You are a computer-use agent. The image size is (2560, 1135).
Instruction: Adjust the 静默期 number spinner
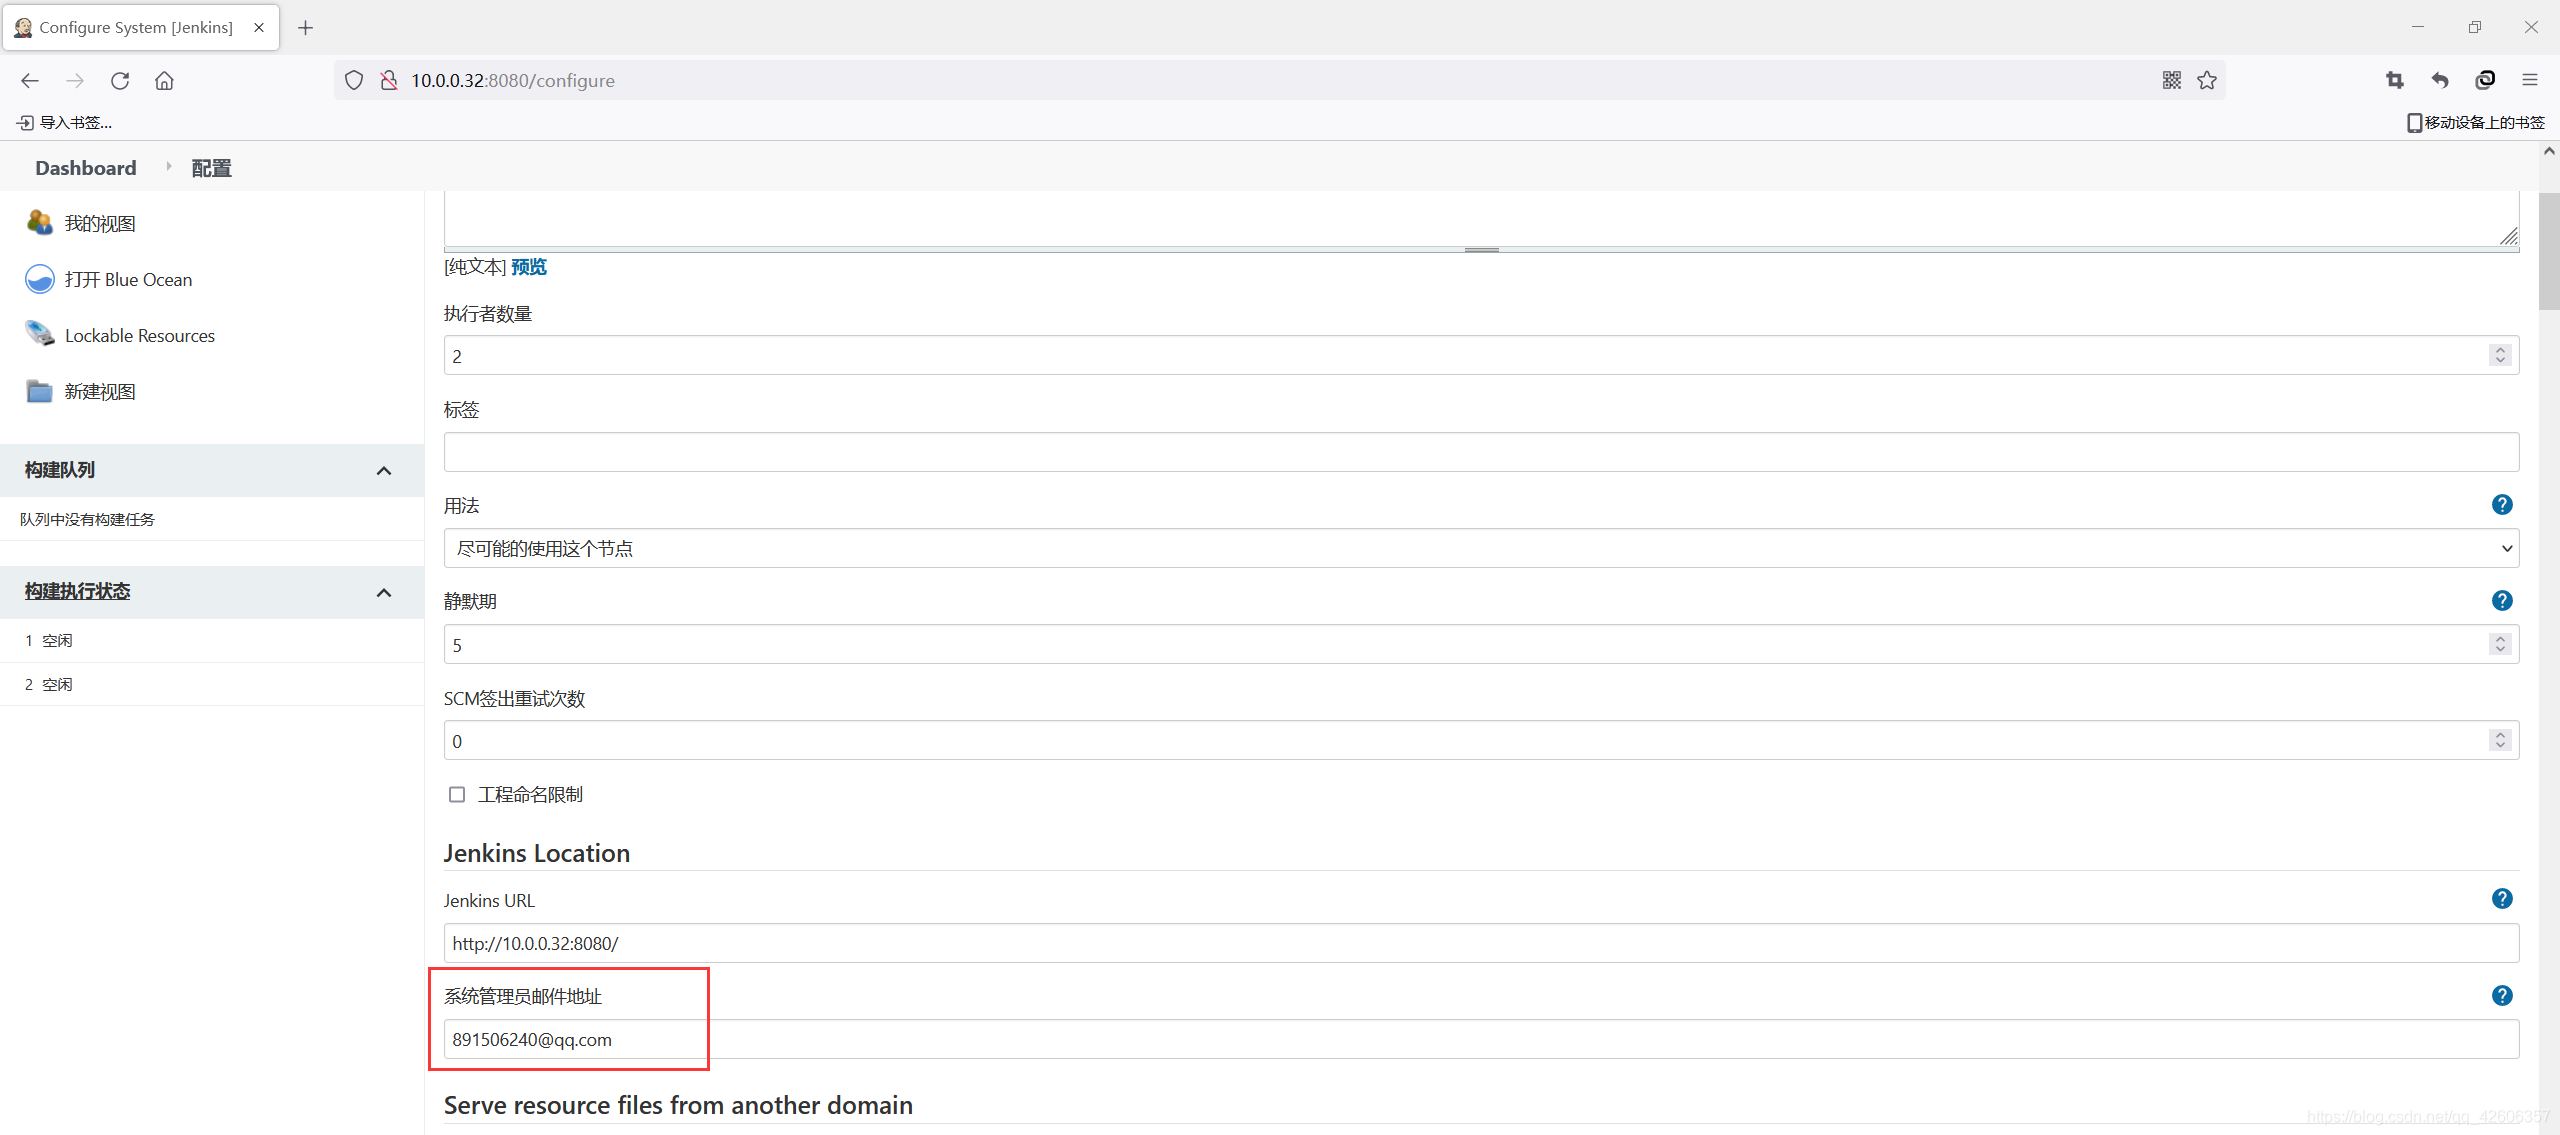click(x=2500, y=644)
